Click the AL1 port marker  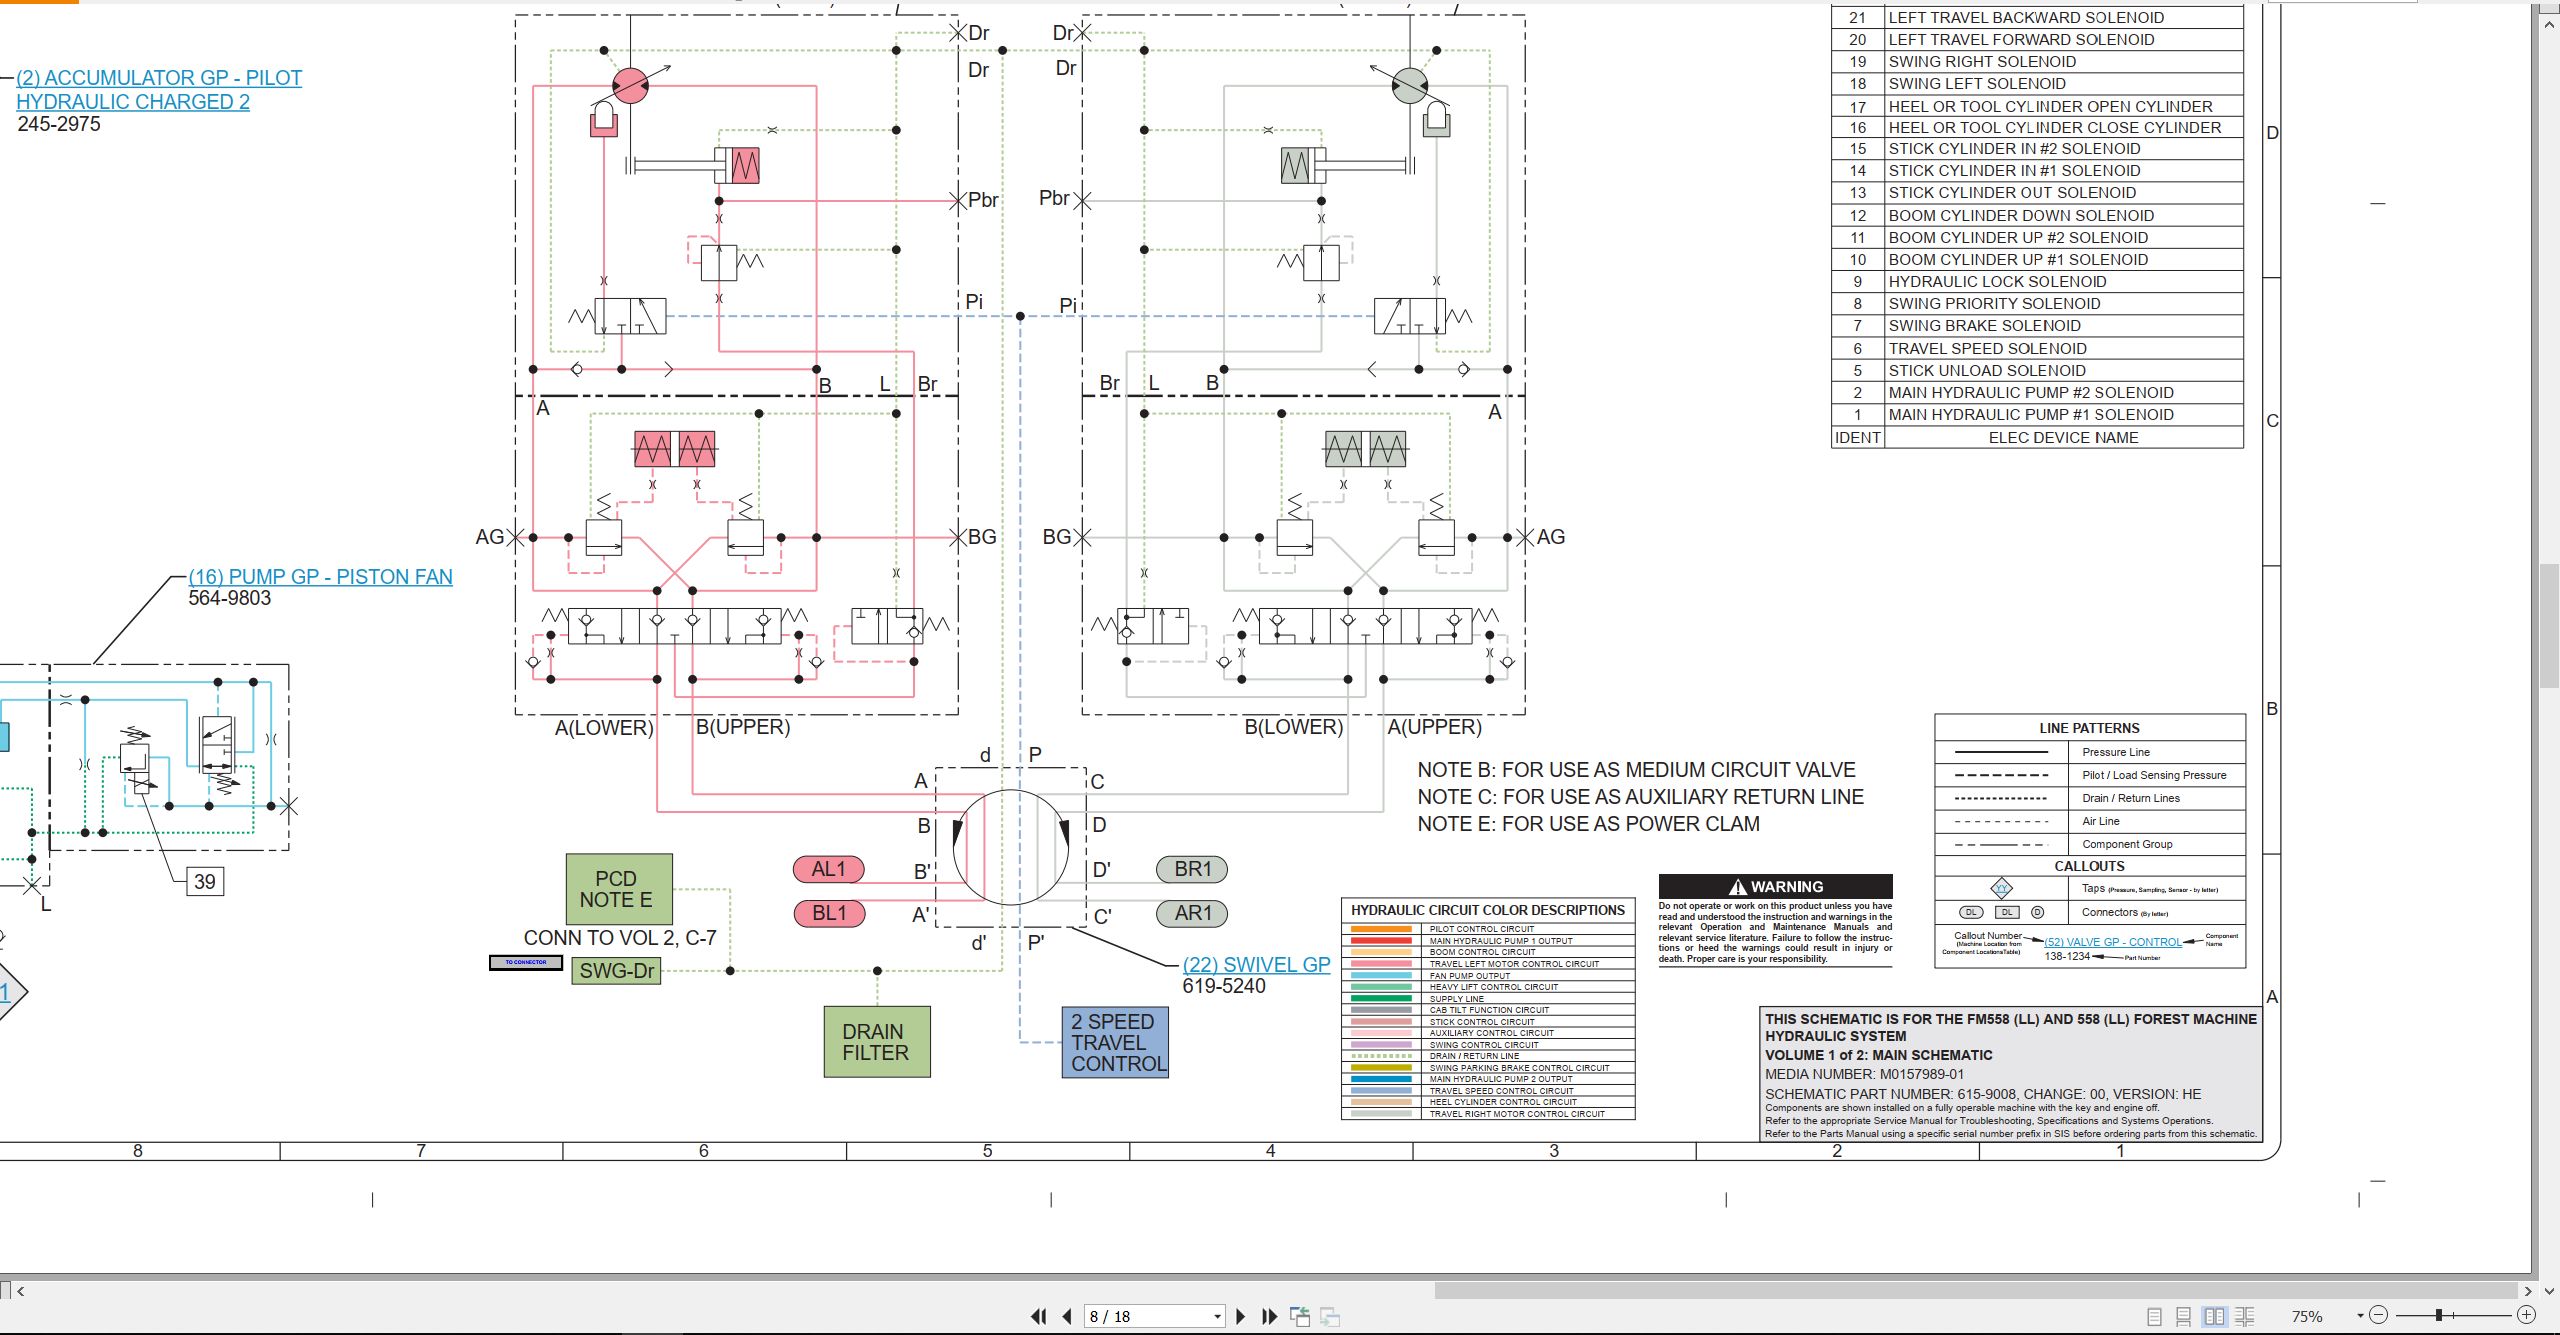(829, 870)
